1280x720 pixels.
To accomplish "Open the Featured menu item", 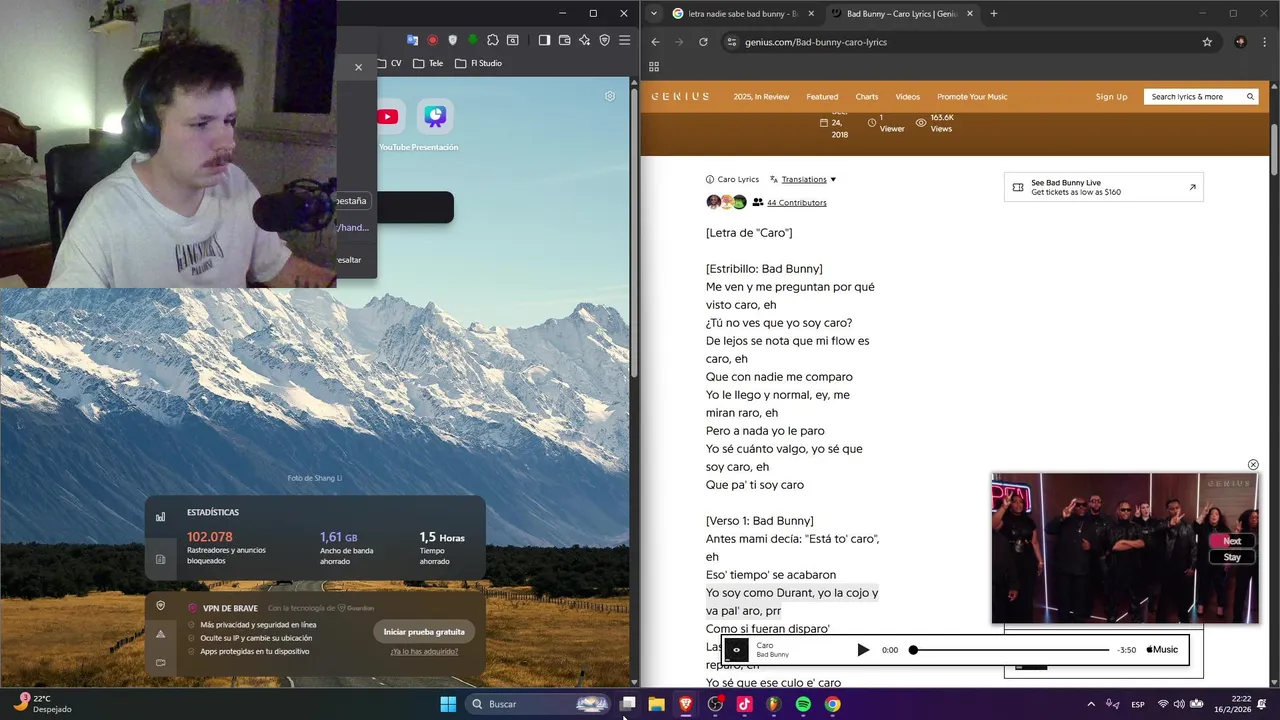I will click(822, 97).
